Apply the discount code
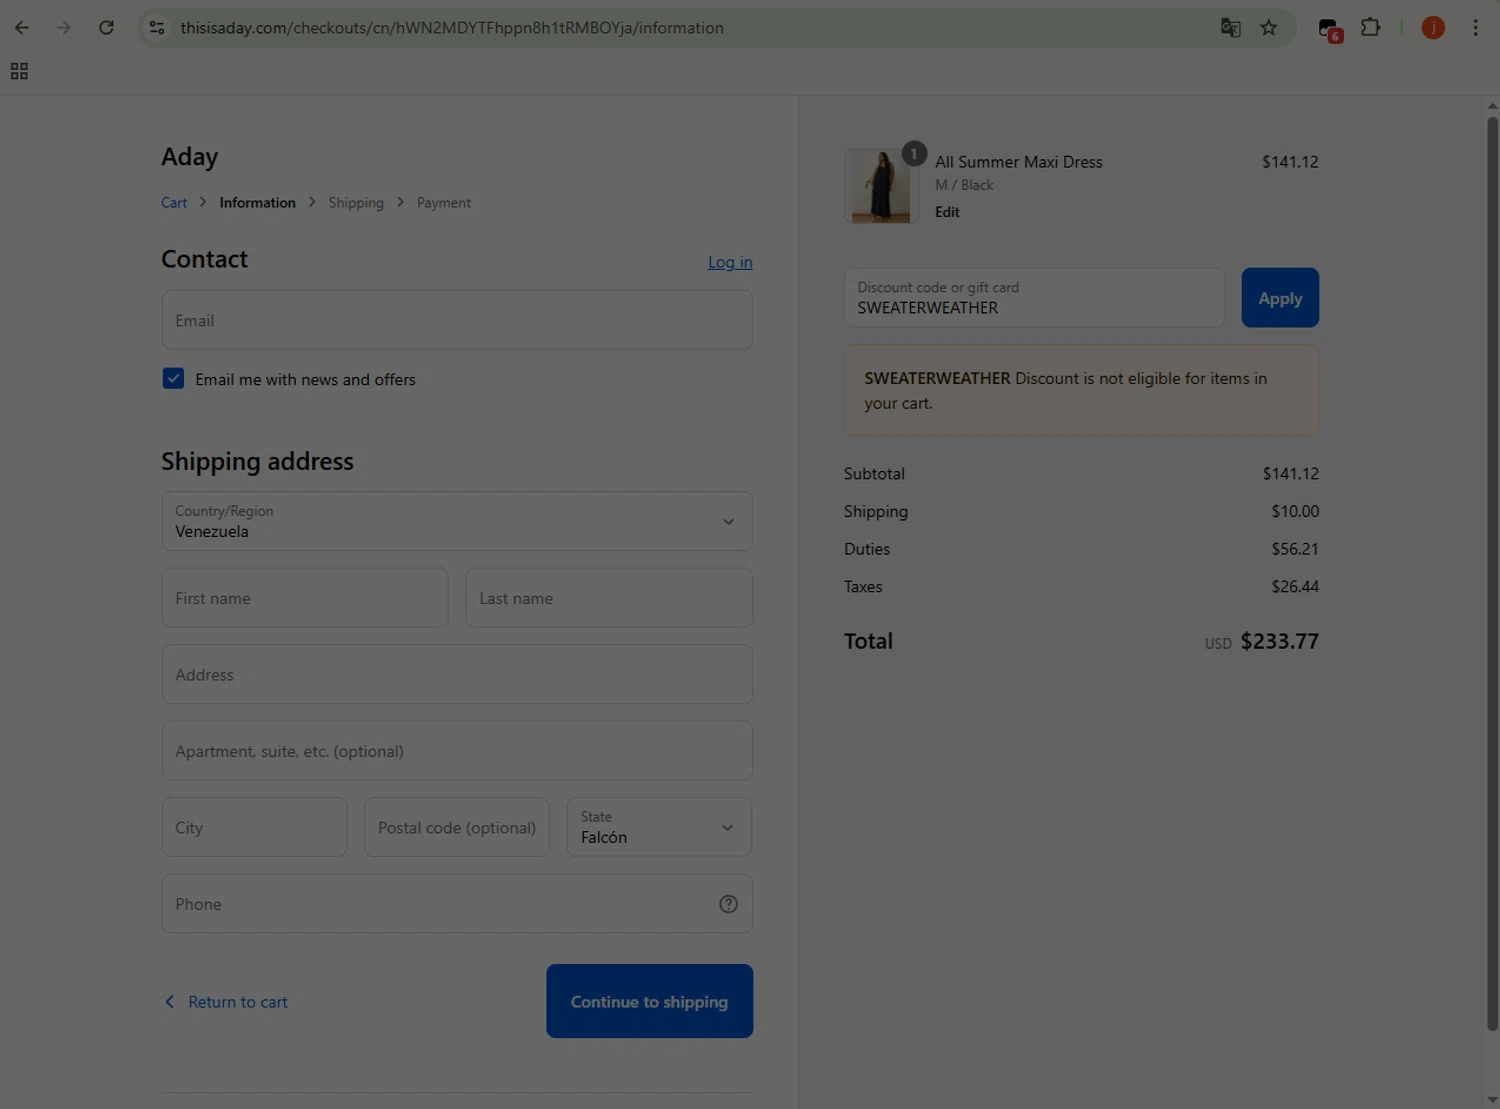Image resolution: width=1500 pixels, height=1109 pixels. [x=1280, y=297]
